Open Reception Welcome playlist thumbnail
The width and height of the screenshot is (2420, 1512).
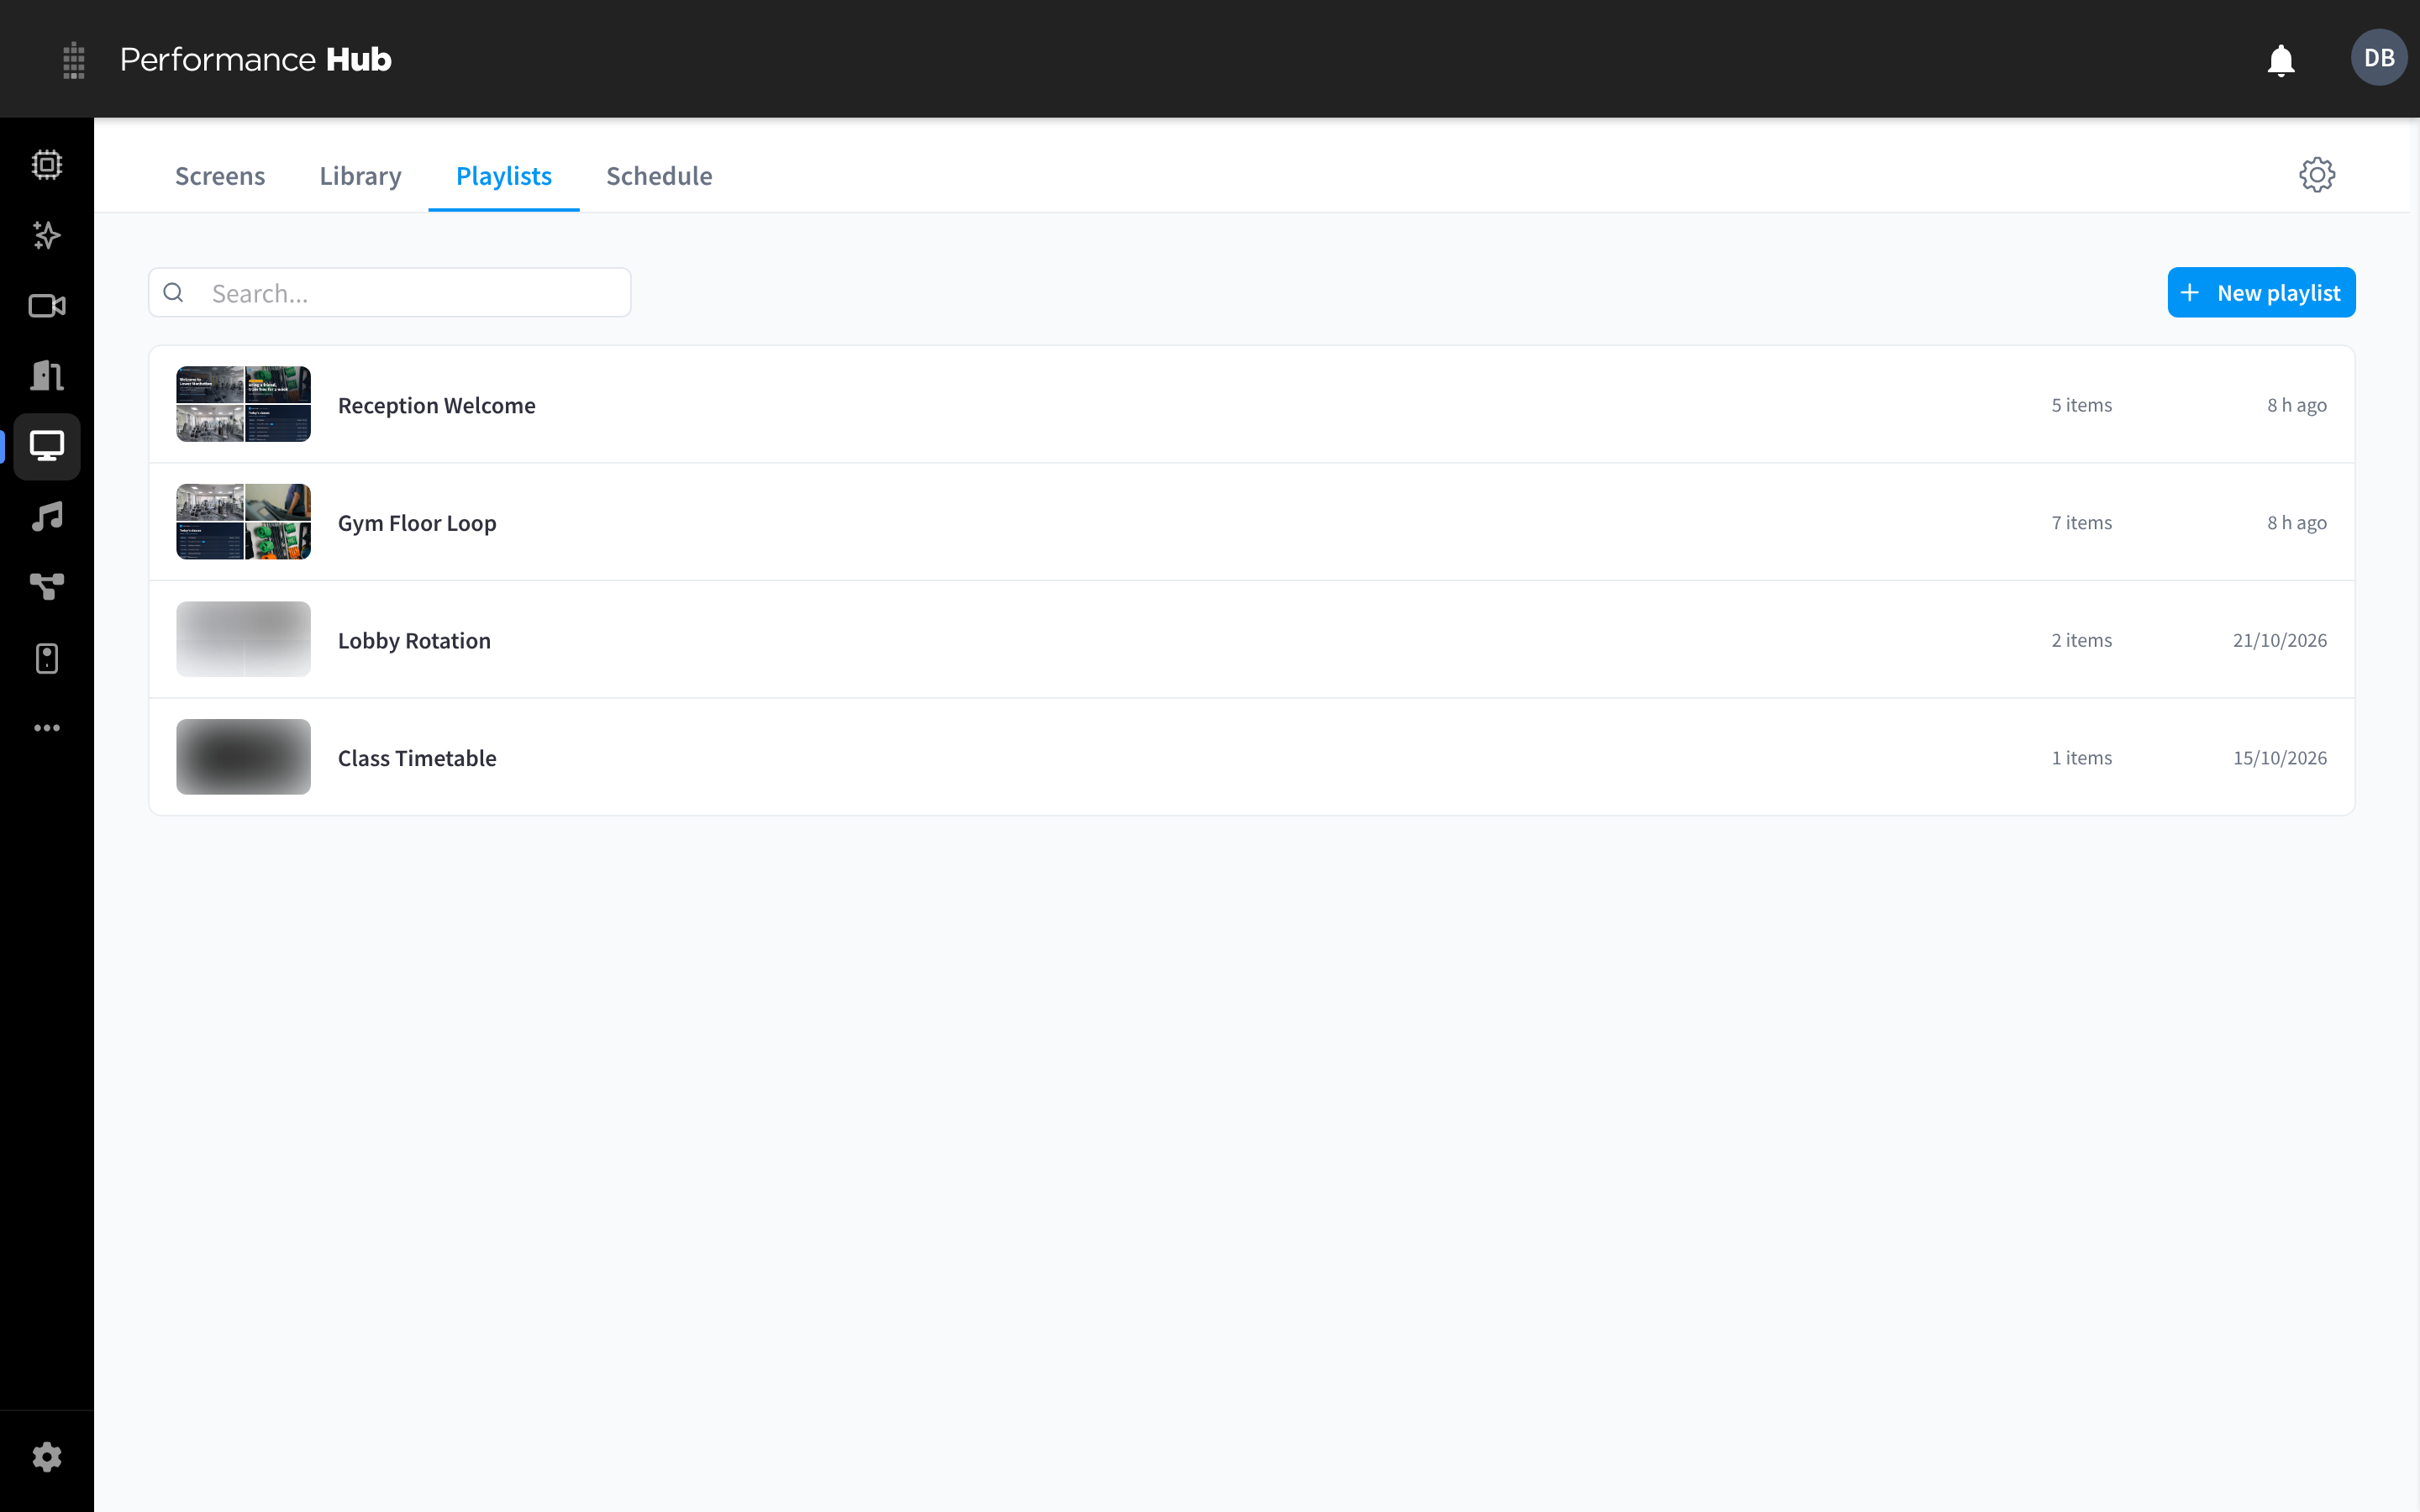point(243,404)
